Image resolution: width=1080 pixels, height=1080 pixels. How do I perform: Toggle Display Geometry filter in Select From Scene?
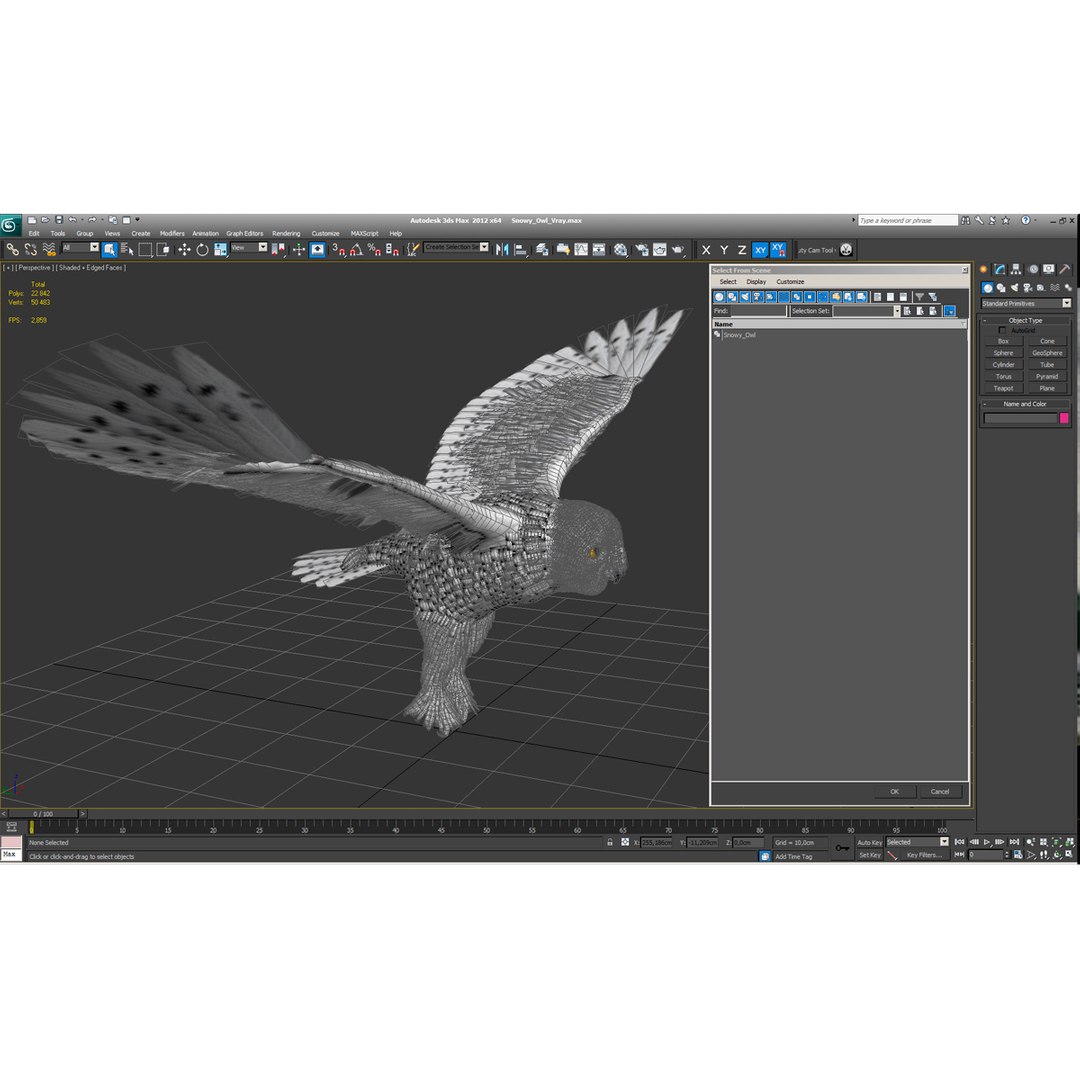(719, 297)
